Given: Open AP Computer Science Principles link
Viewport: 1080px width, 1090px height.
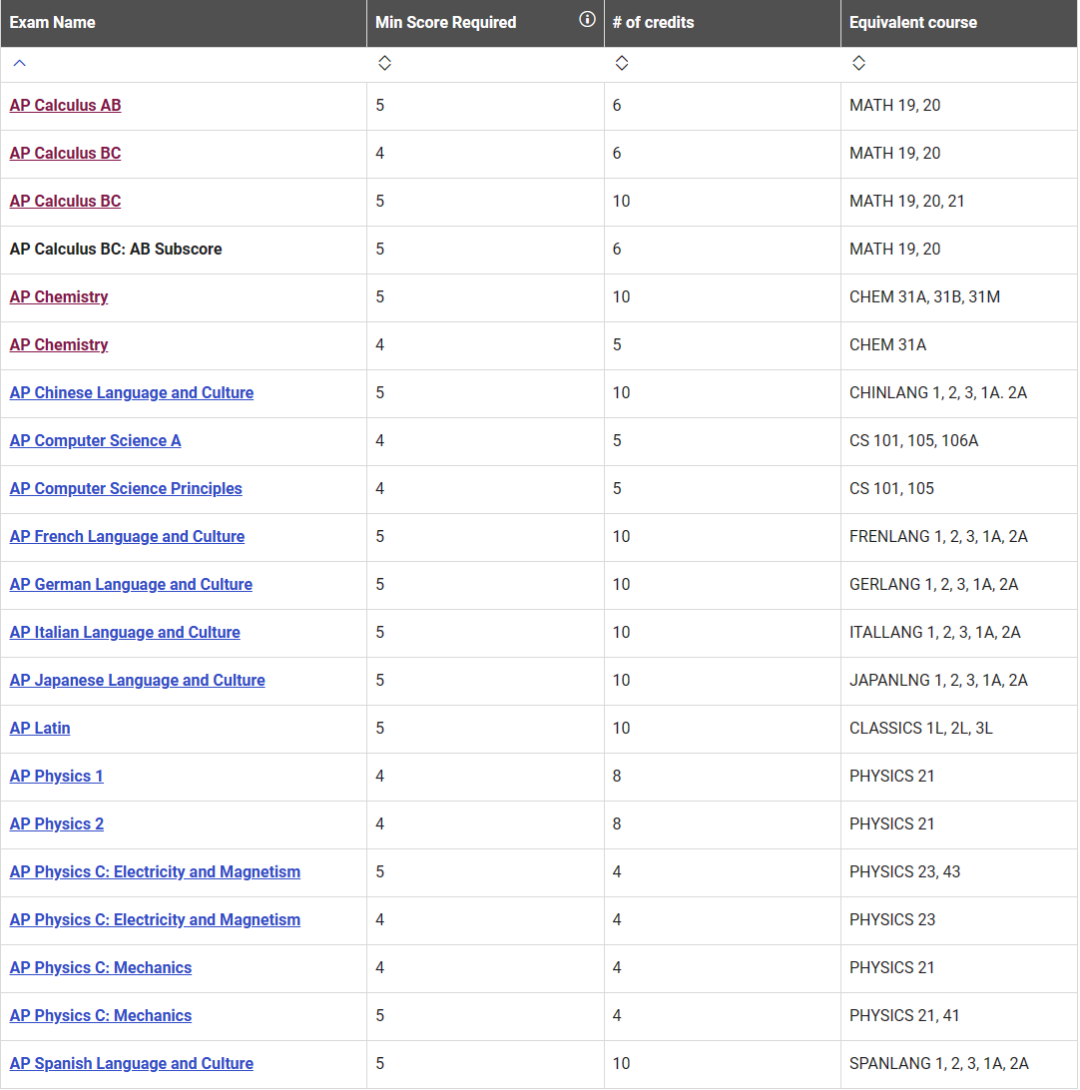Looking at the screenshot, I should click(x=126, y=489).
